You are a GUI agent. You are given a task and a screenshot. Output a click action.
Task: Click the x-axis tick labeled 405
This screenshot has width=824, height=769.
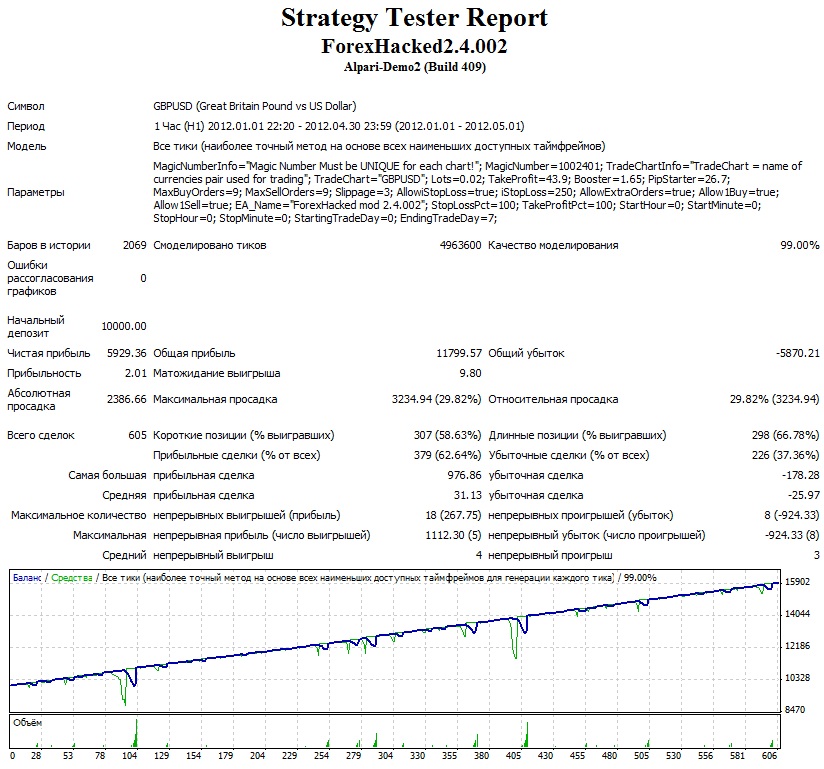pyautogui.click(x=513, y=756)
